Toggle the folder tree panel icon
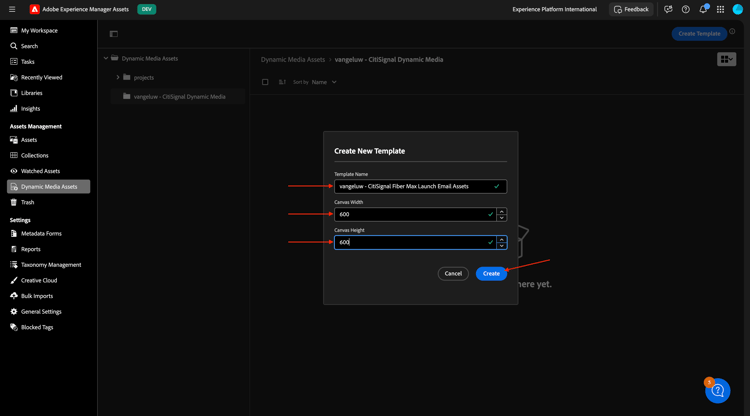The image size is (750, 416). point(114,34)
